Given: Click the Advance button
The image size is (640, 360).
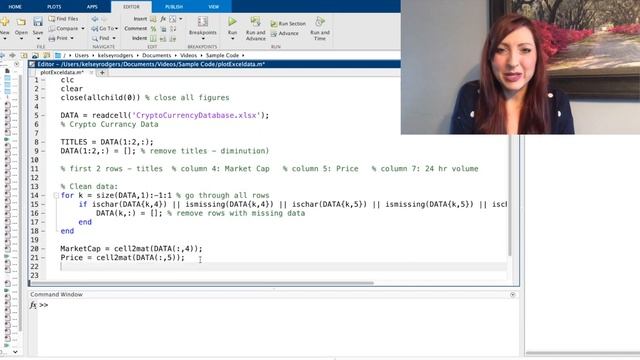Looking at the screenshot, I should 284,33.
